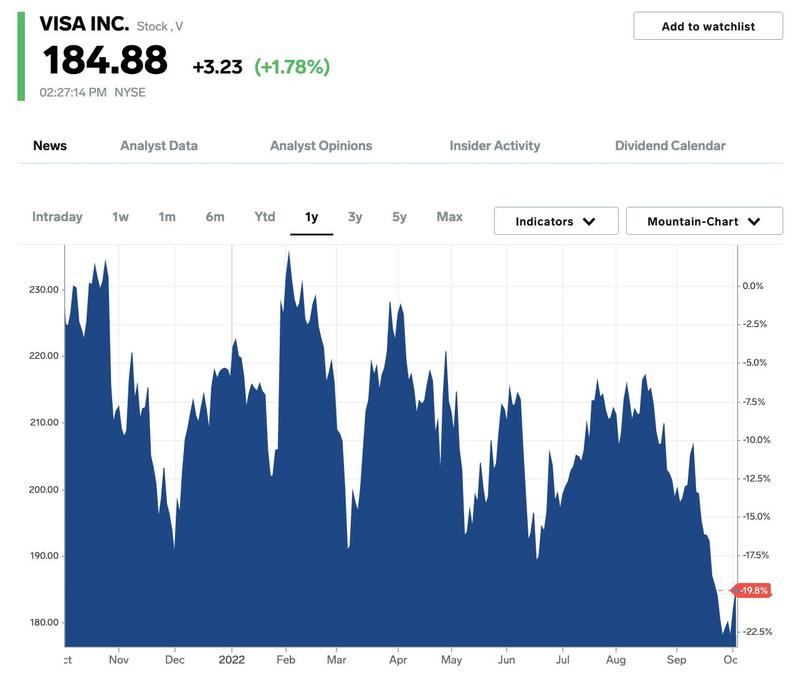This screenshot has width=800, height=689.
Task: Expand the Mountain-Chart type dropdown
Action: coord(704,221)
